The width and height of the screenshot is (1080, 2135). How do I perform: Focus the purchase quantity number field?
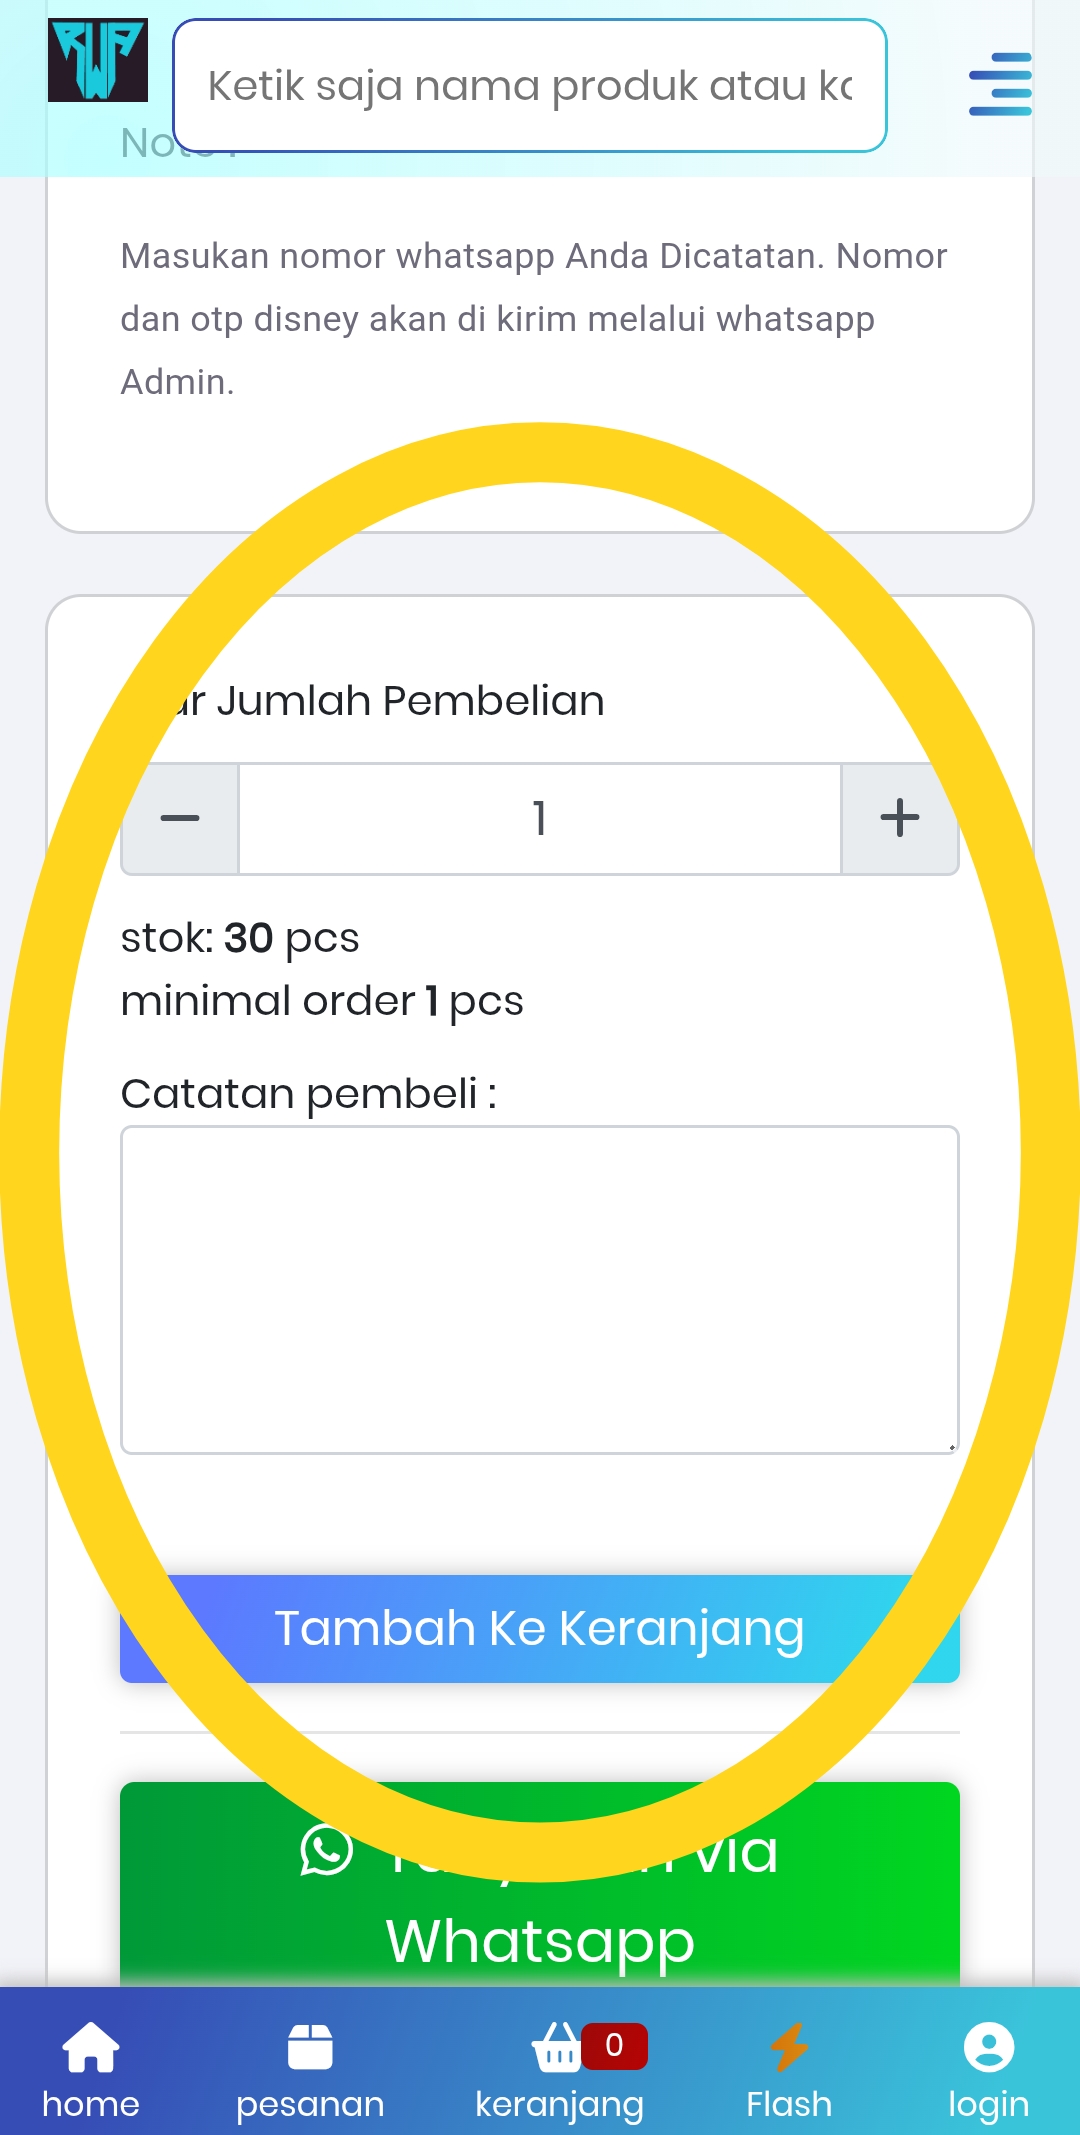(539, 819)
